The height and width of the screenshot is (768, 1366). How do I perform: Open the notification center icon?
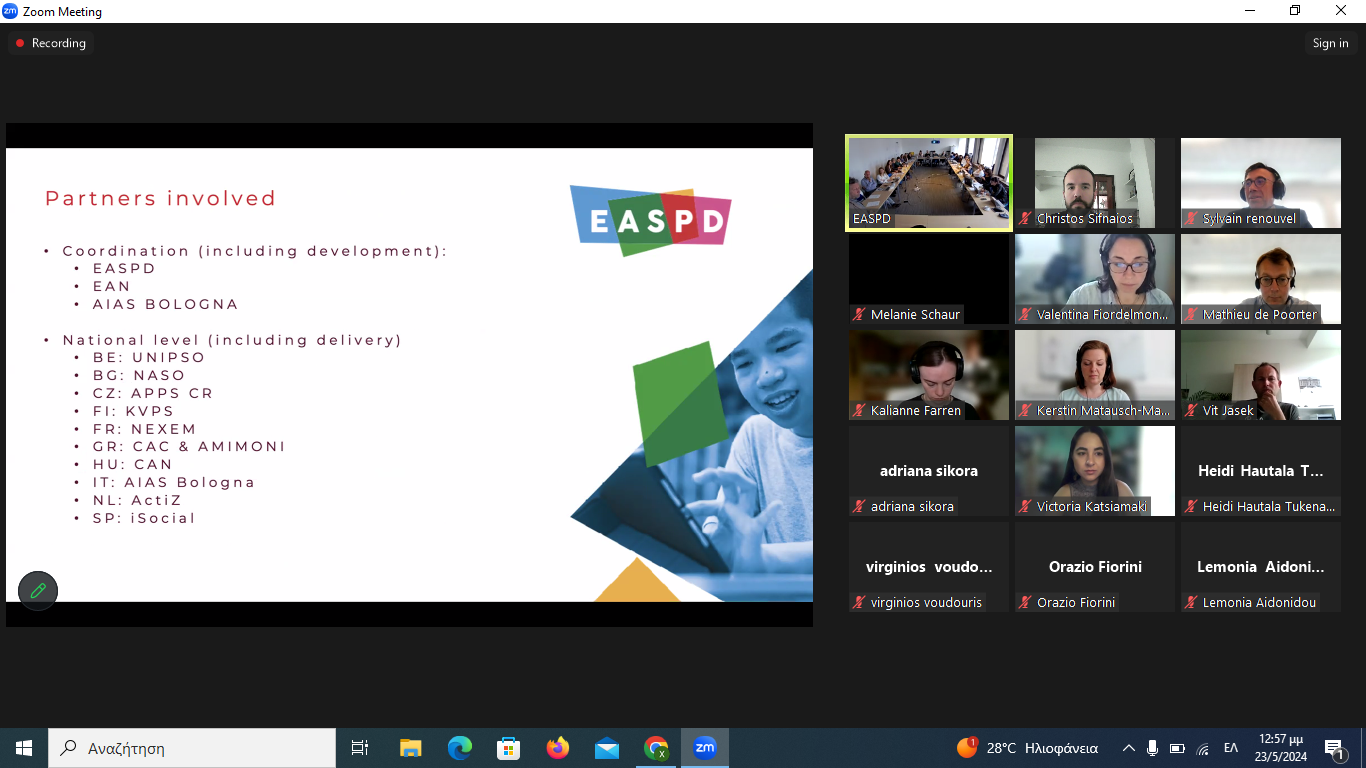tap(1334, 748)
